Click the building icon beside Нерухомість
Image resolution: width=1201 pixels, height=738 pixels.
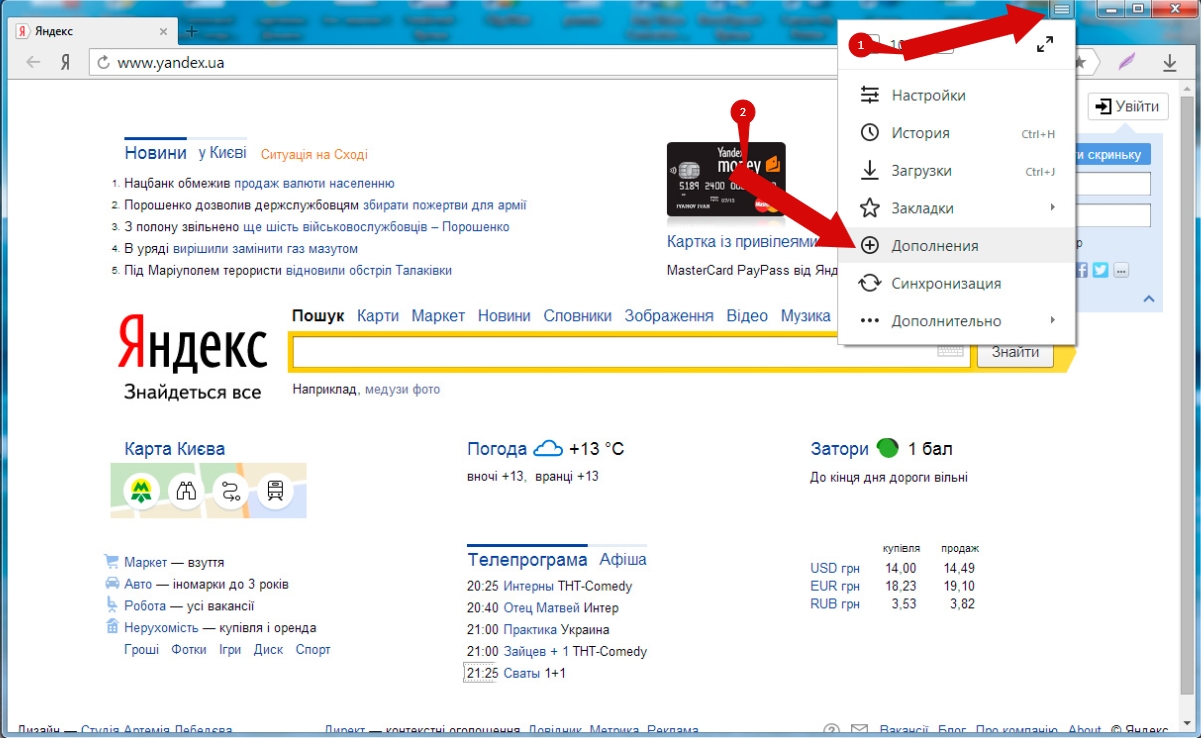[x=112, y=627]
